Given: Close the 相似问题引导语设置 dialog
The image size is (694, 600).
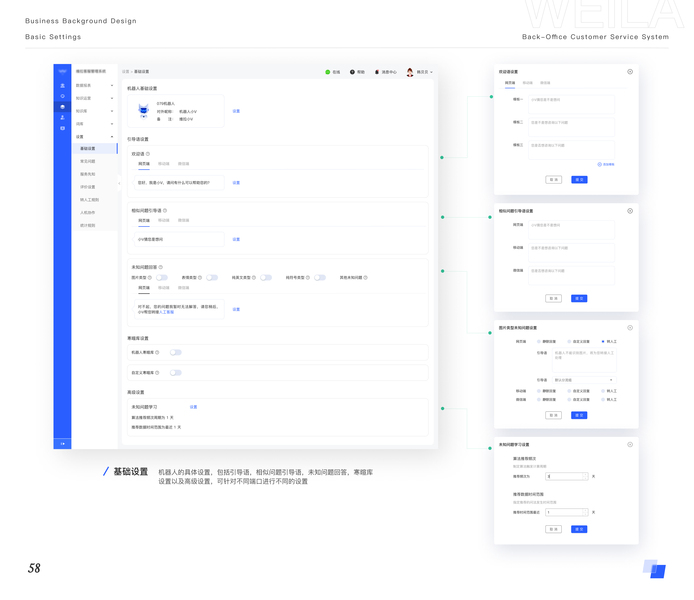Looking at the screenshot, I should click(630, 211).
